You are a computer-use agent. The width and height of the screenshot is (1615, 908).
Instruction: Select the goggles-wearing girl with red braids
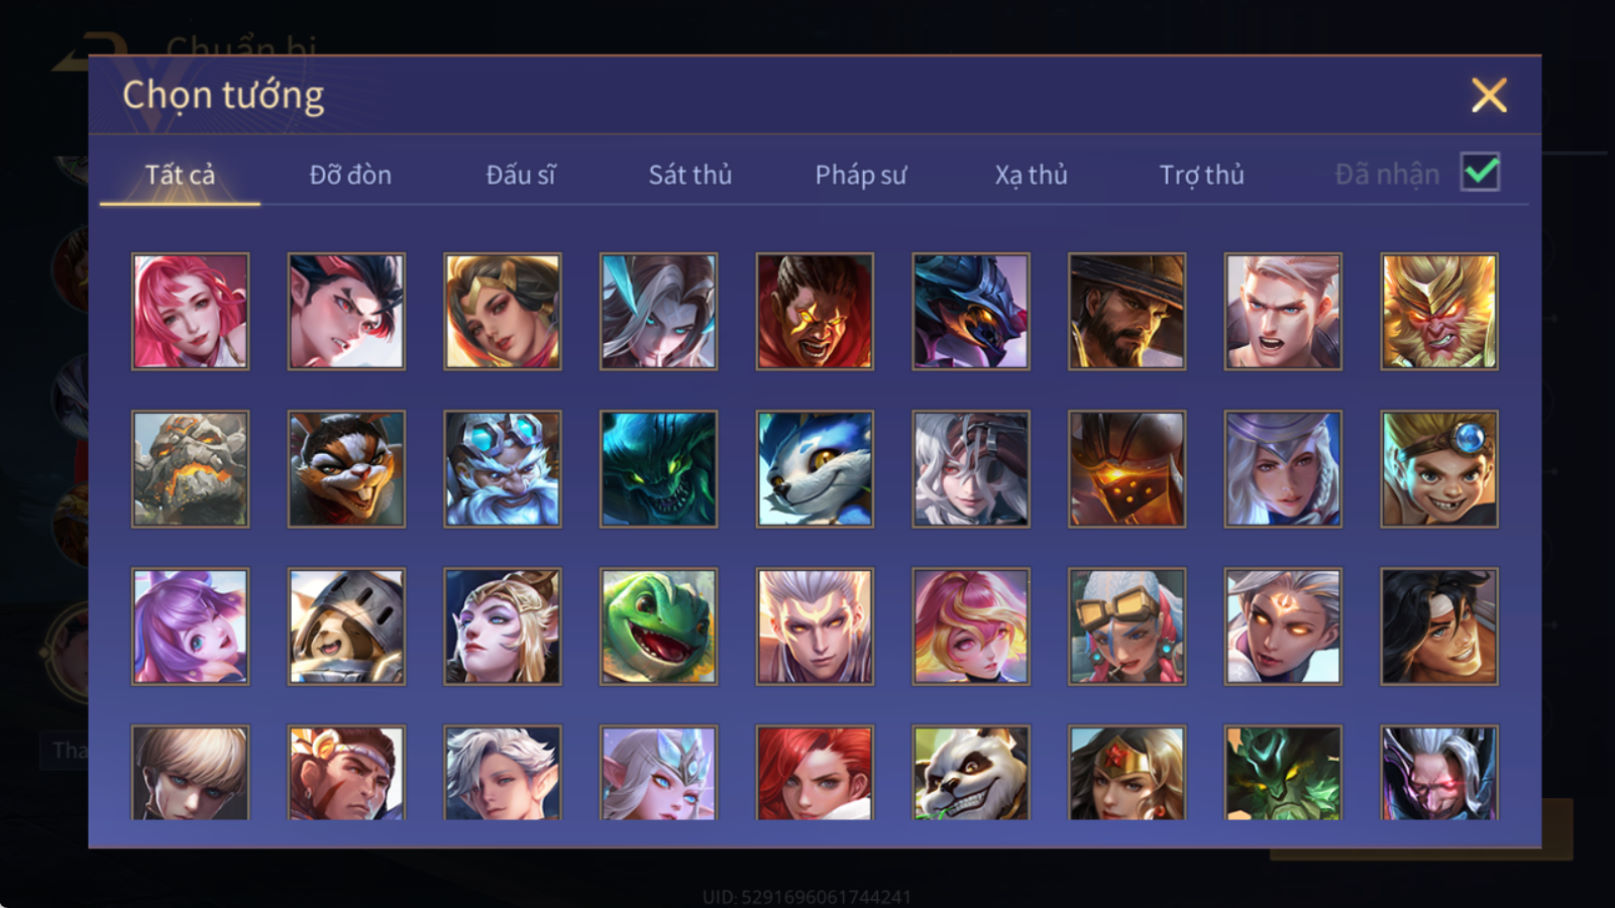[x=1127, y=627]
